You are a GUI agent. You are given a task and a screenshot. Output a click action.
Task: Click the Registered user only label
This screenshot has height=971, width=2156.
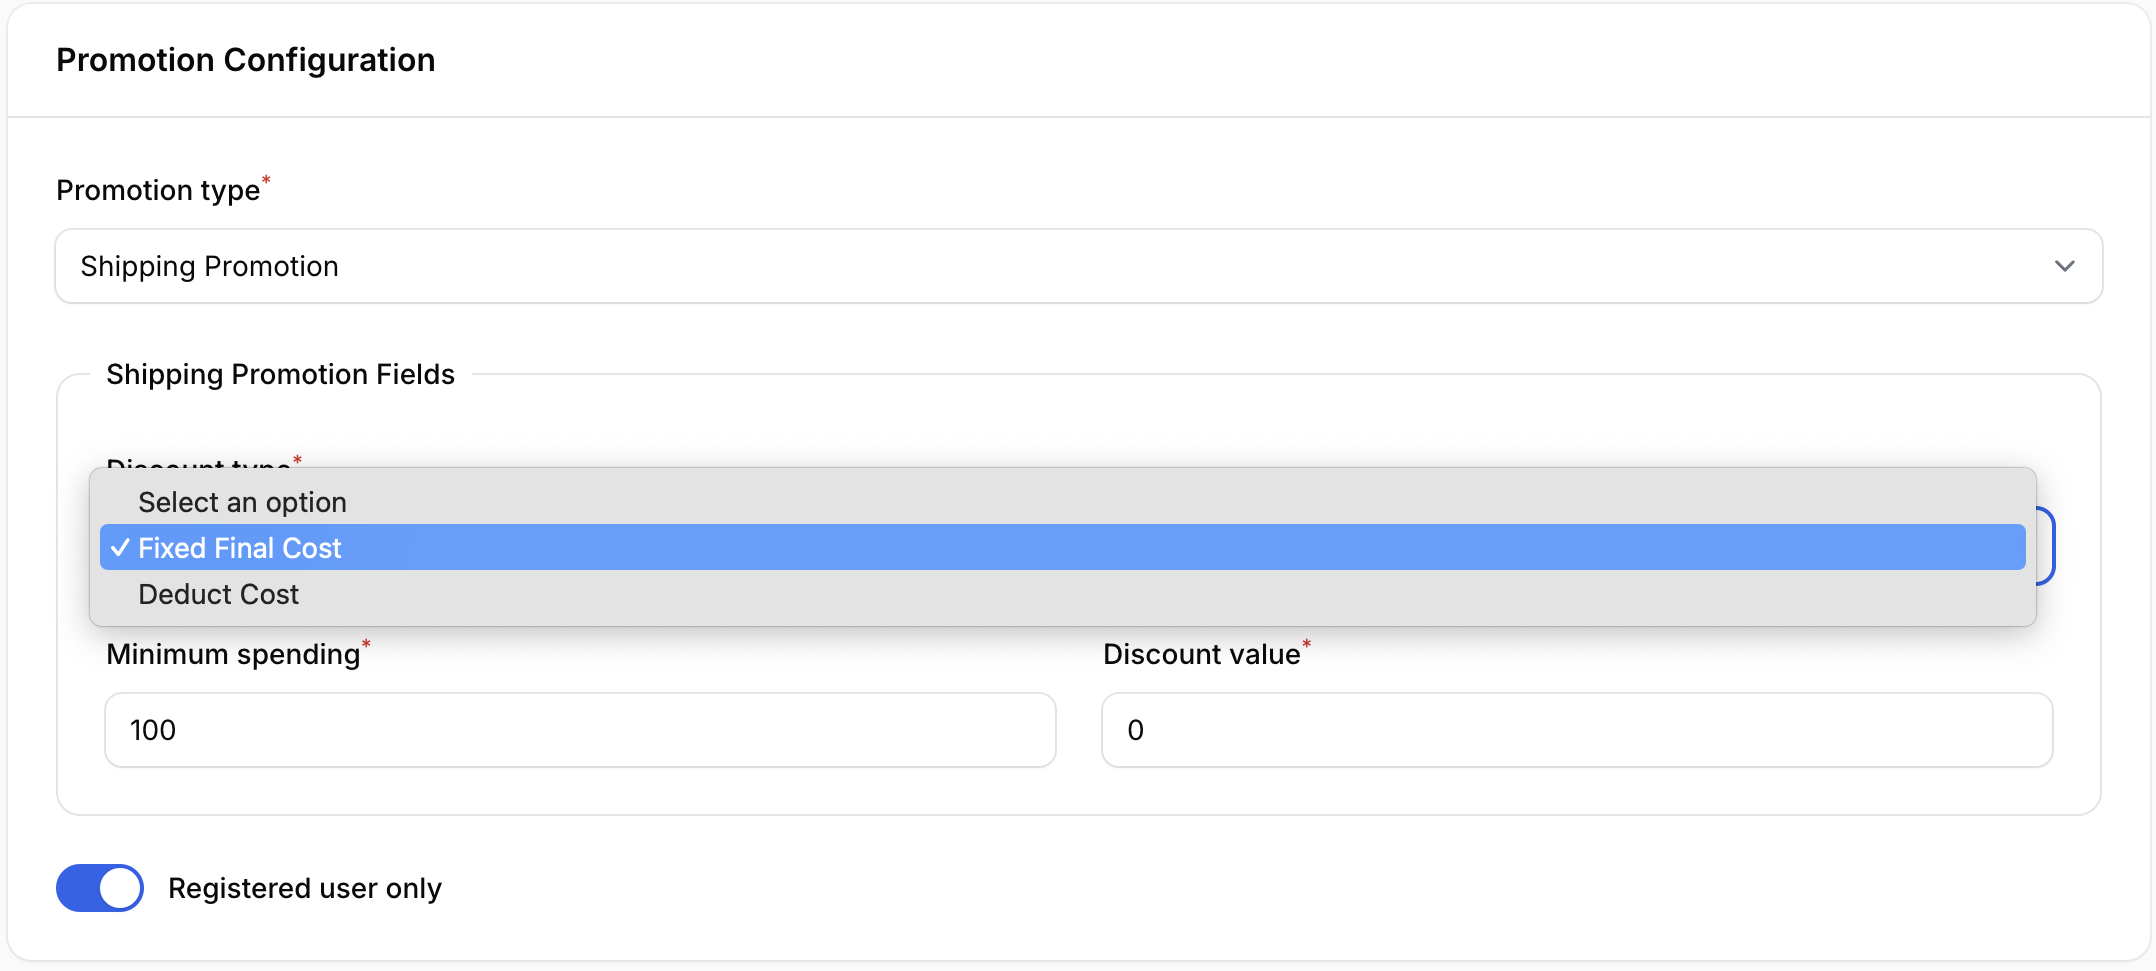point(304,888)
